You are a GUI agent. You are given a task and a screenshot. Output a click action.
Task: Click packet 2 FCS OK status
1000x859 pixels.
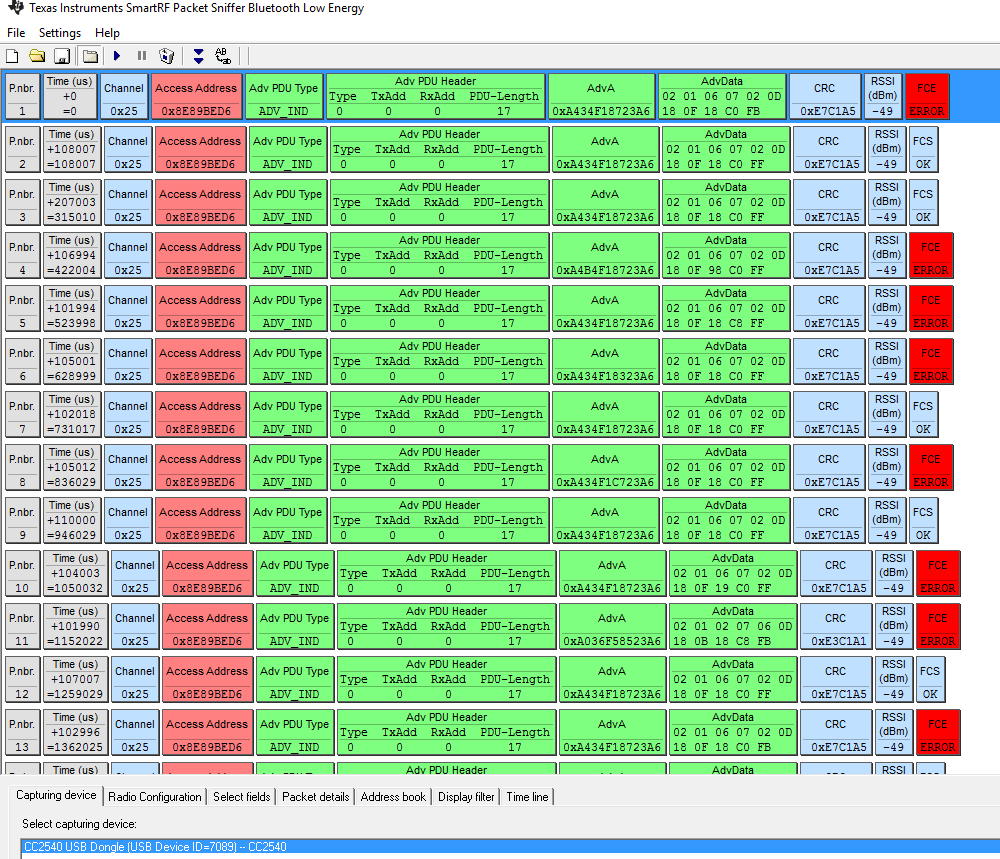point(923,149)
